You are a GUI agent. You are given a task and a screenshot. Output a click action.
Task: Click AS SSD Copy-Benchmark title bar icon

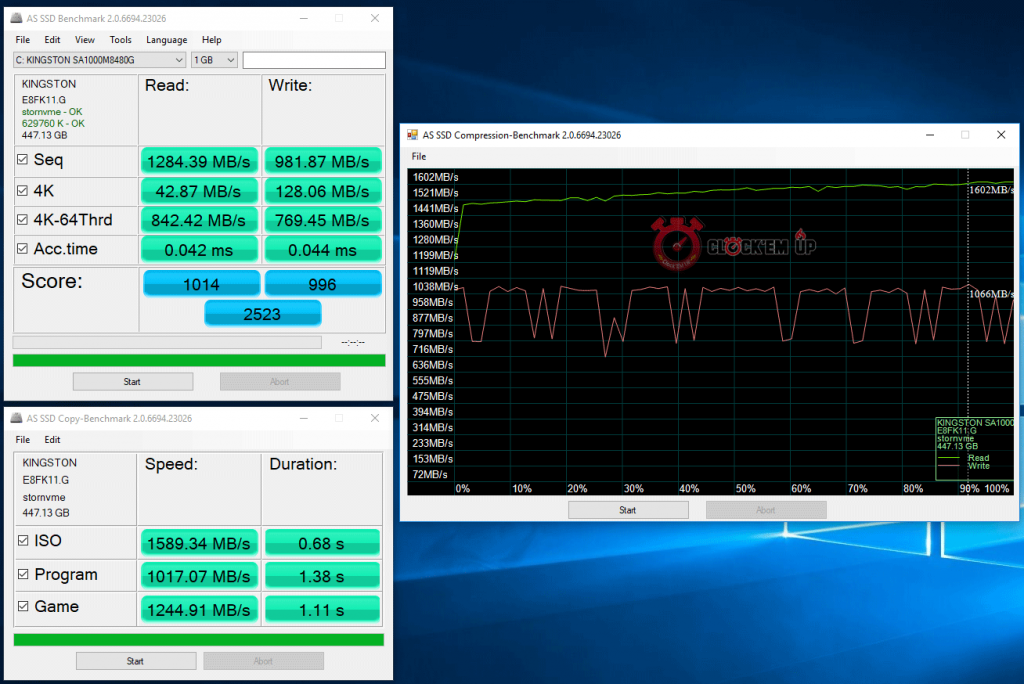point(17,418)
